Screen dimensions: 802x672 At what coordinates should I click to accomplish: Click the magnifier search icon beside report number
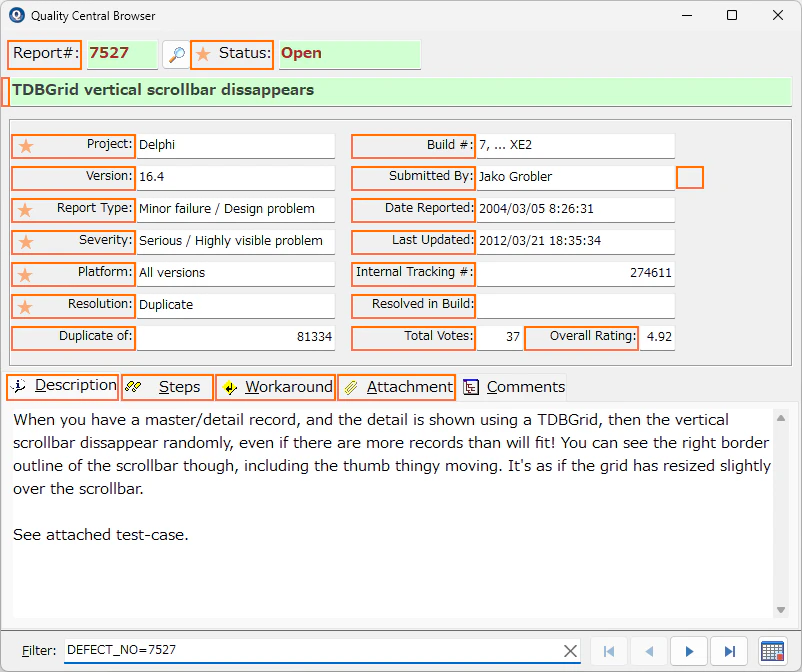click(x=176, y=54)
